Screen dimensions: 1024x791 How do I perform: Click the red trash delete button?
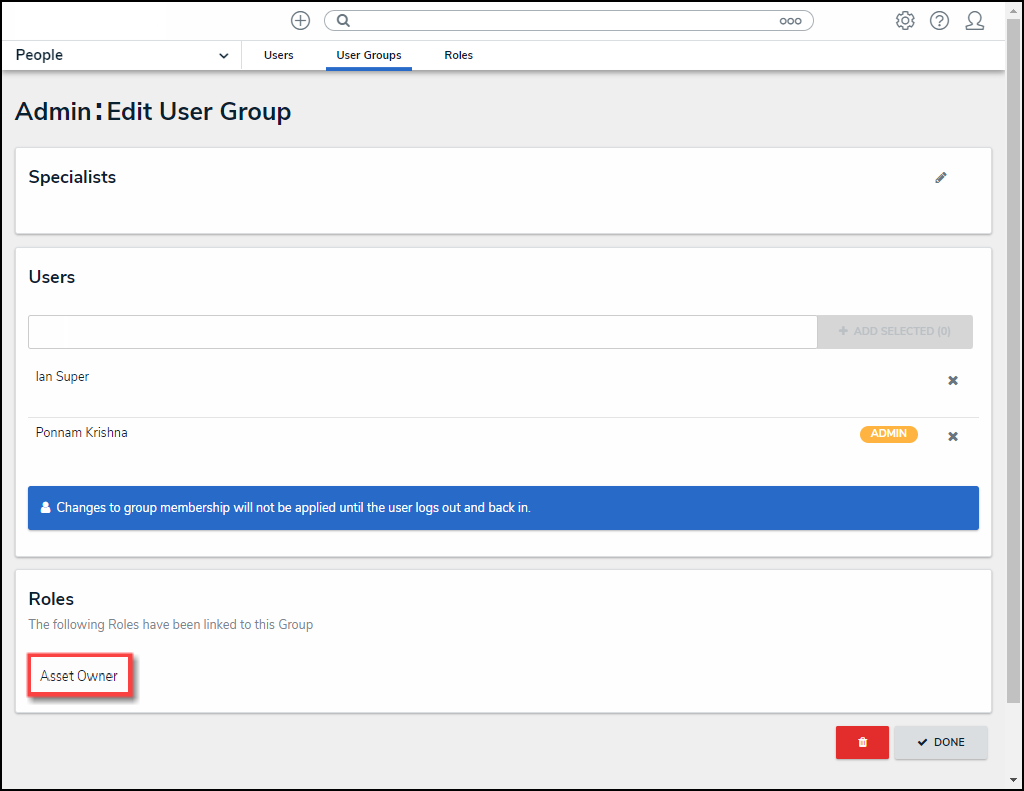(862, 743)
